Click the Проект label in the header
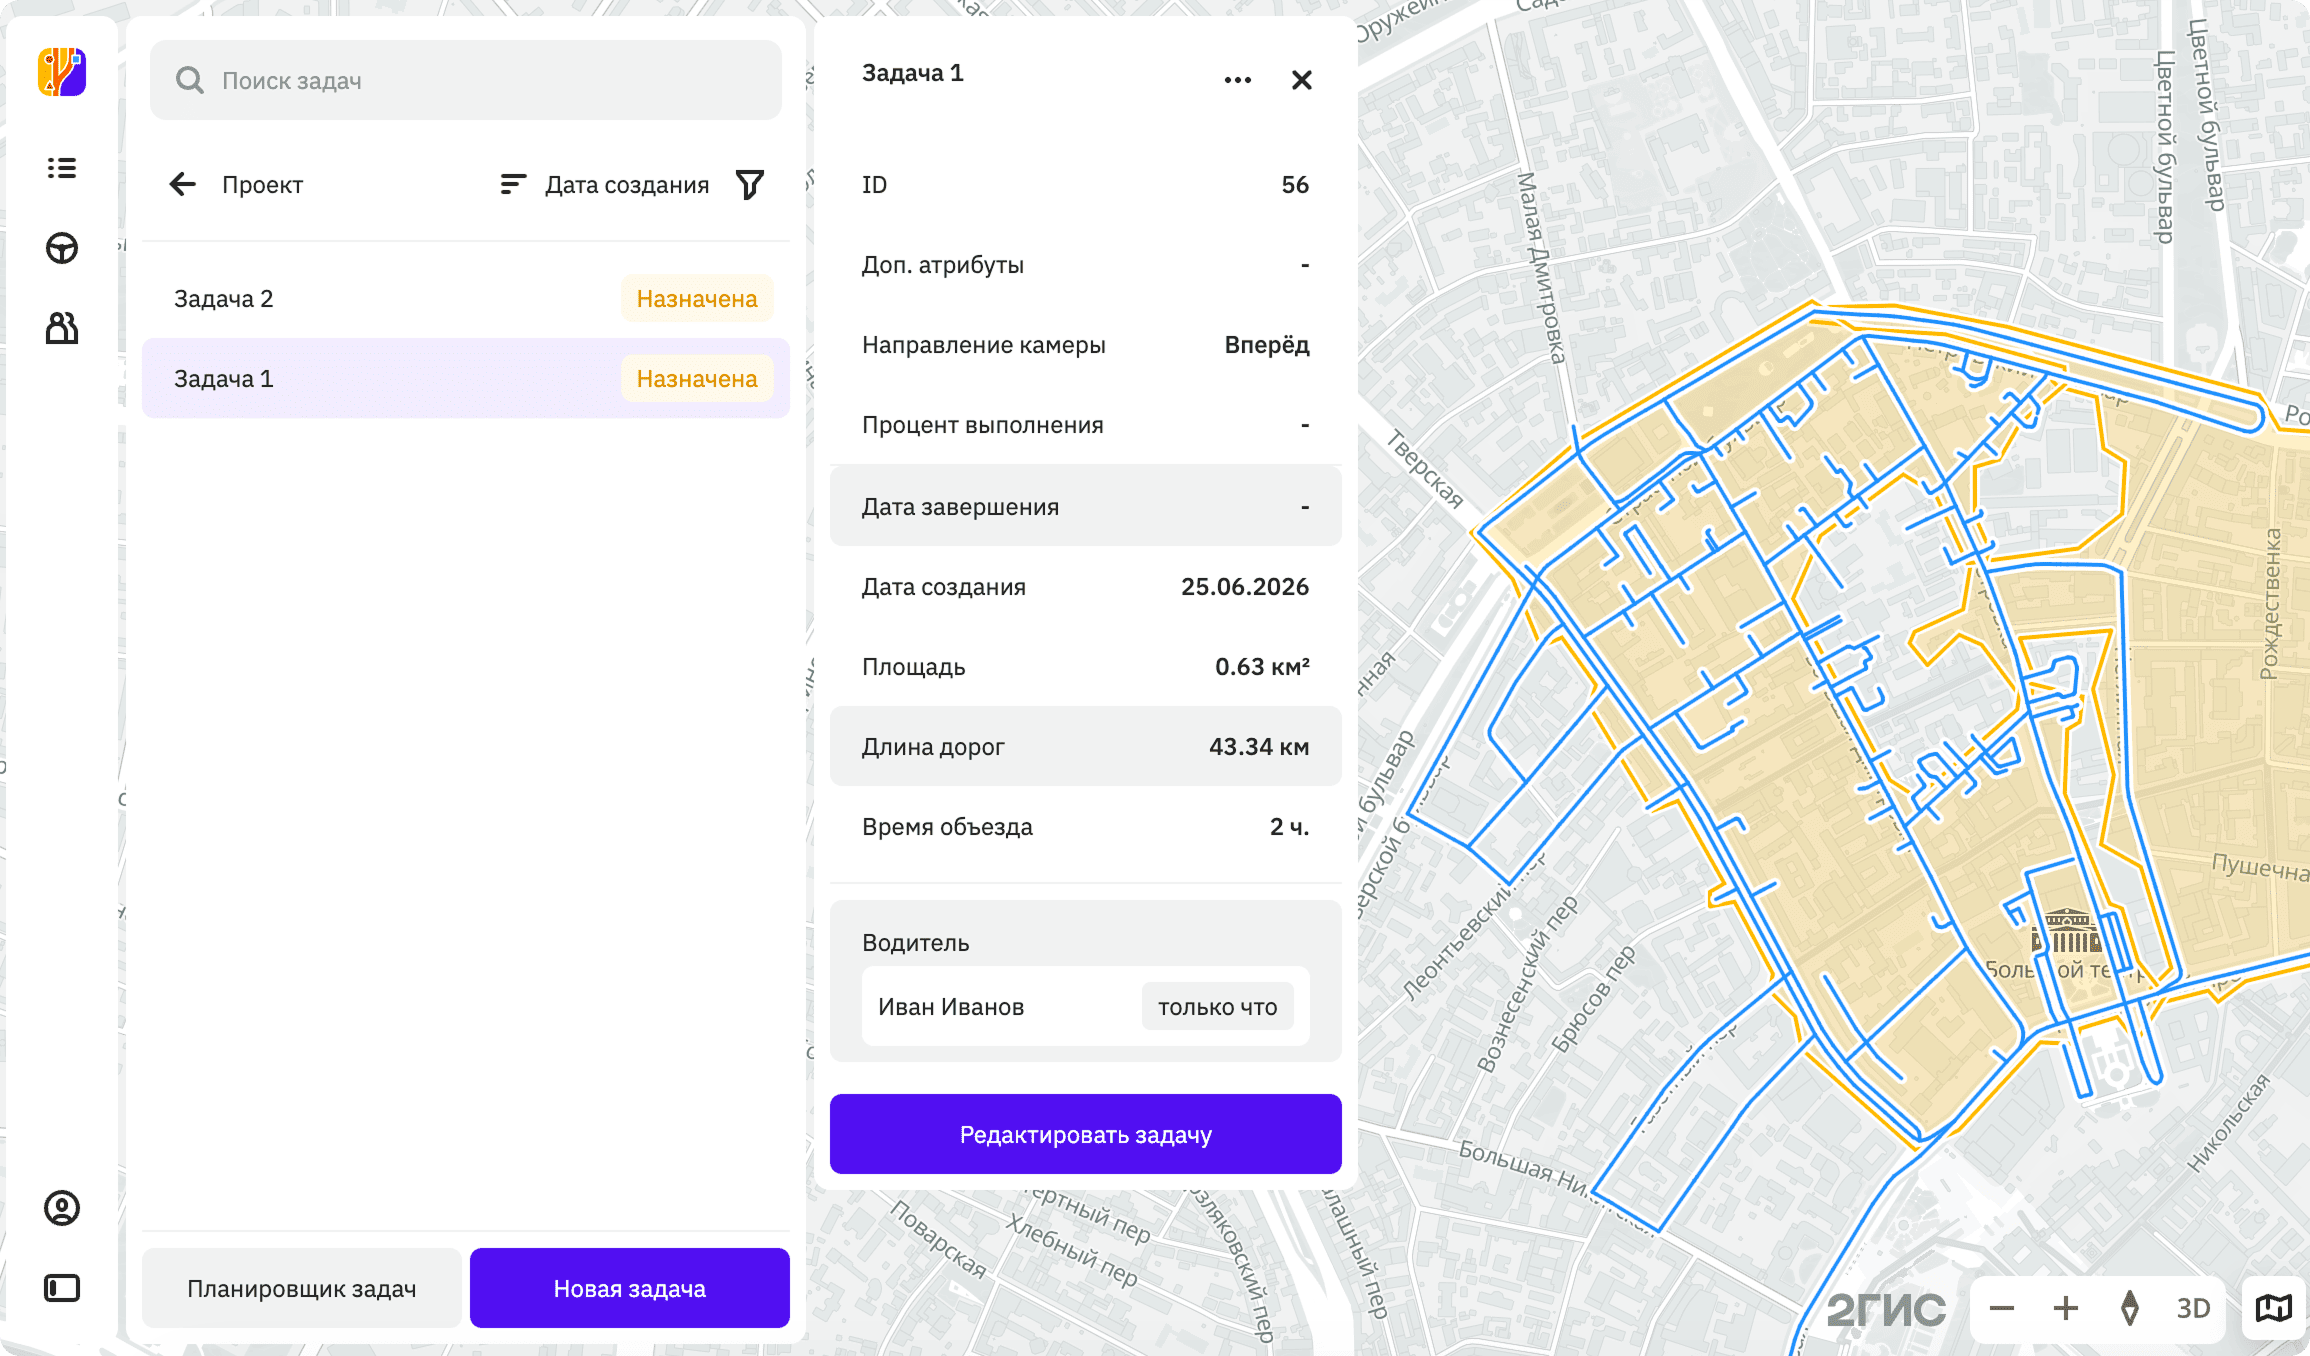Image resolution: width=2310 pixels, height=1356 pixels. coord(262,185)
